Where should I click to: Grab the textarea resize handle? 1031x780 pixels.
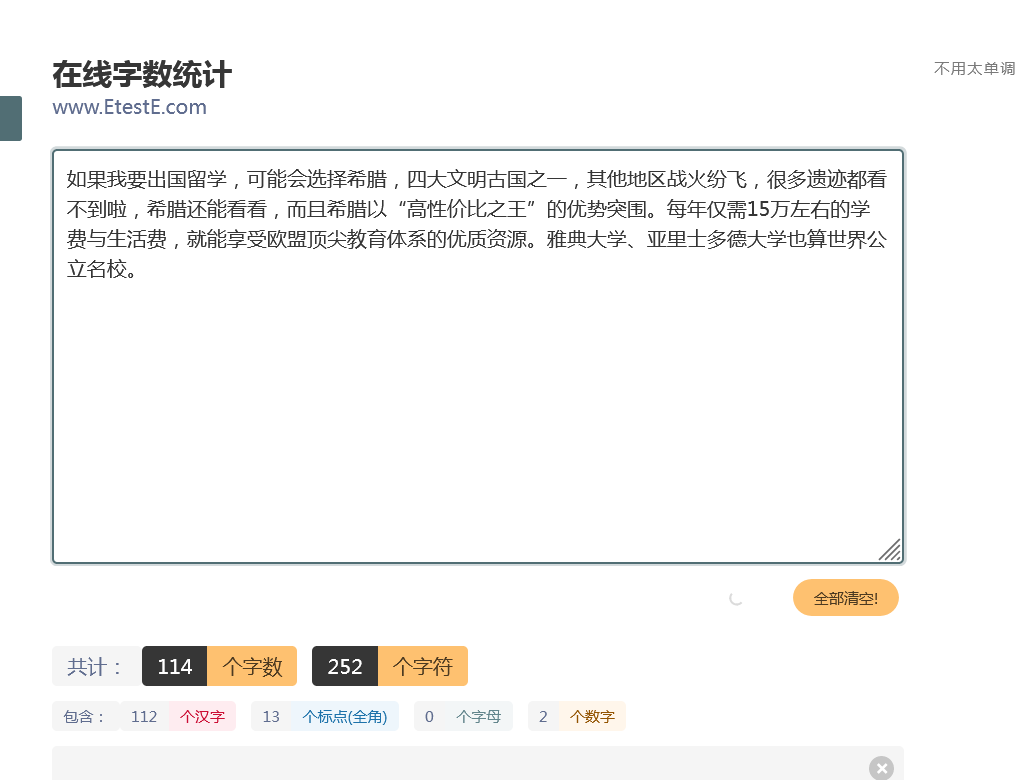point(890,550)
